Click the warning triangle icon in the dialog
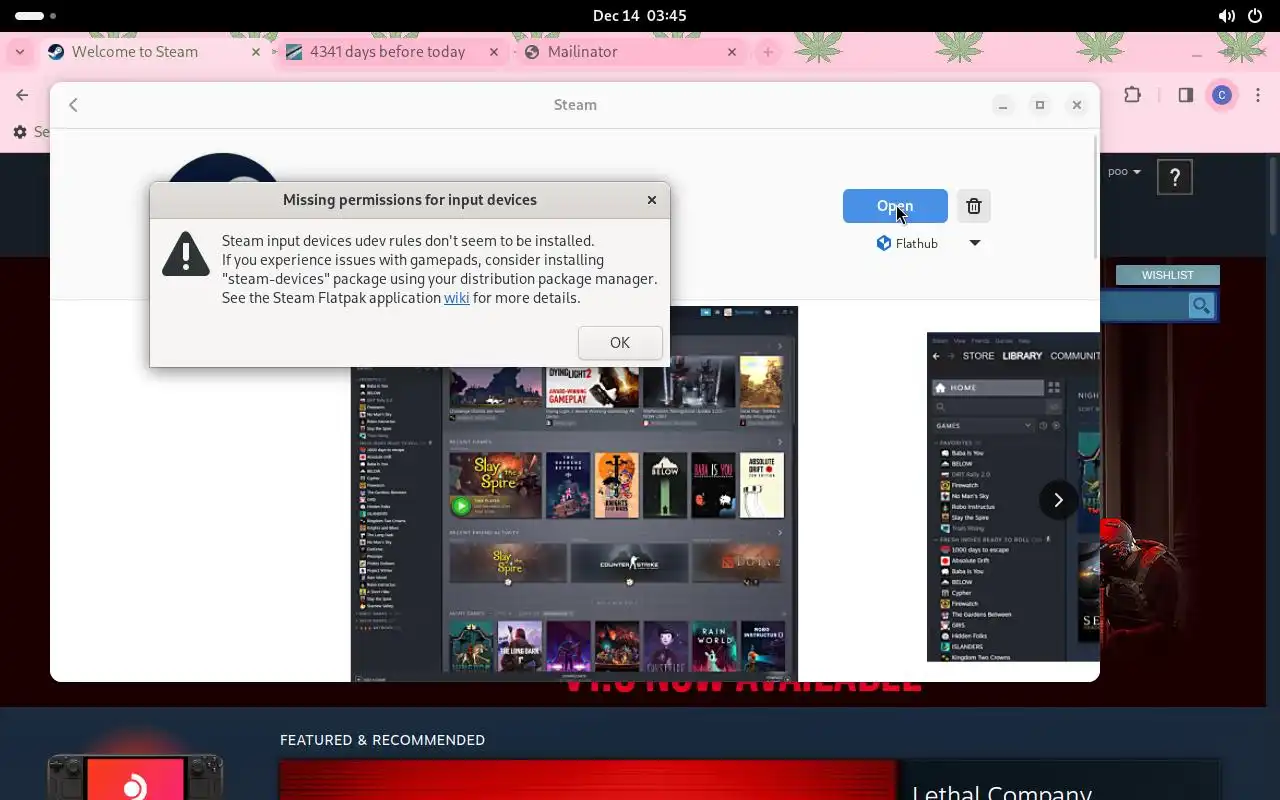 [x=186, y=253]
